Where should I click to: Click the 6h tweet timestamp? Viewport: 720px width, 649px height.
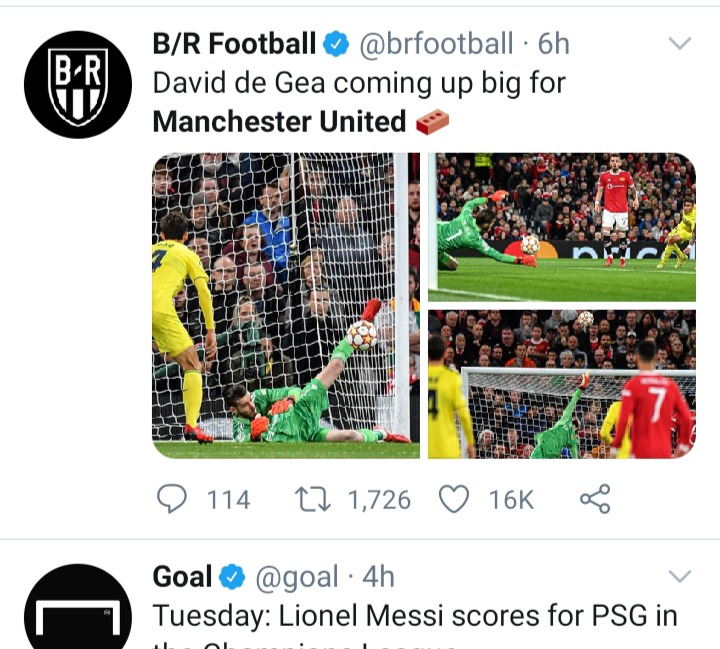554,44
